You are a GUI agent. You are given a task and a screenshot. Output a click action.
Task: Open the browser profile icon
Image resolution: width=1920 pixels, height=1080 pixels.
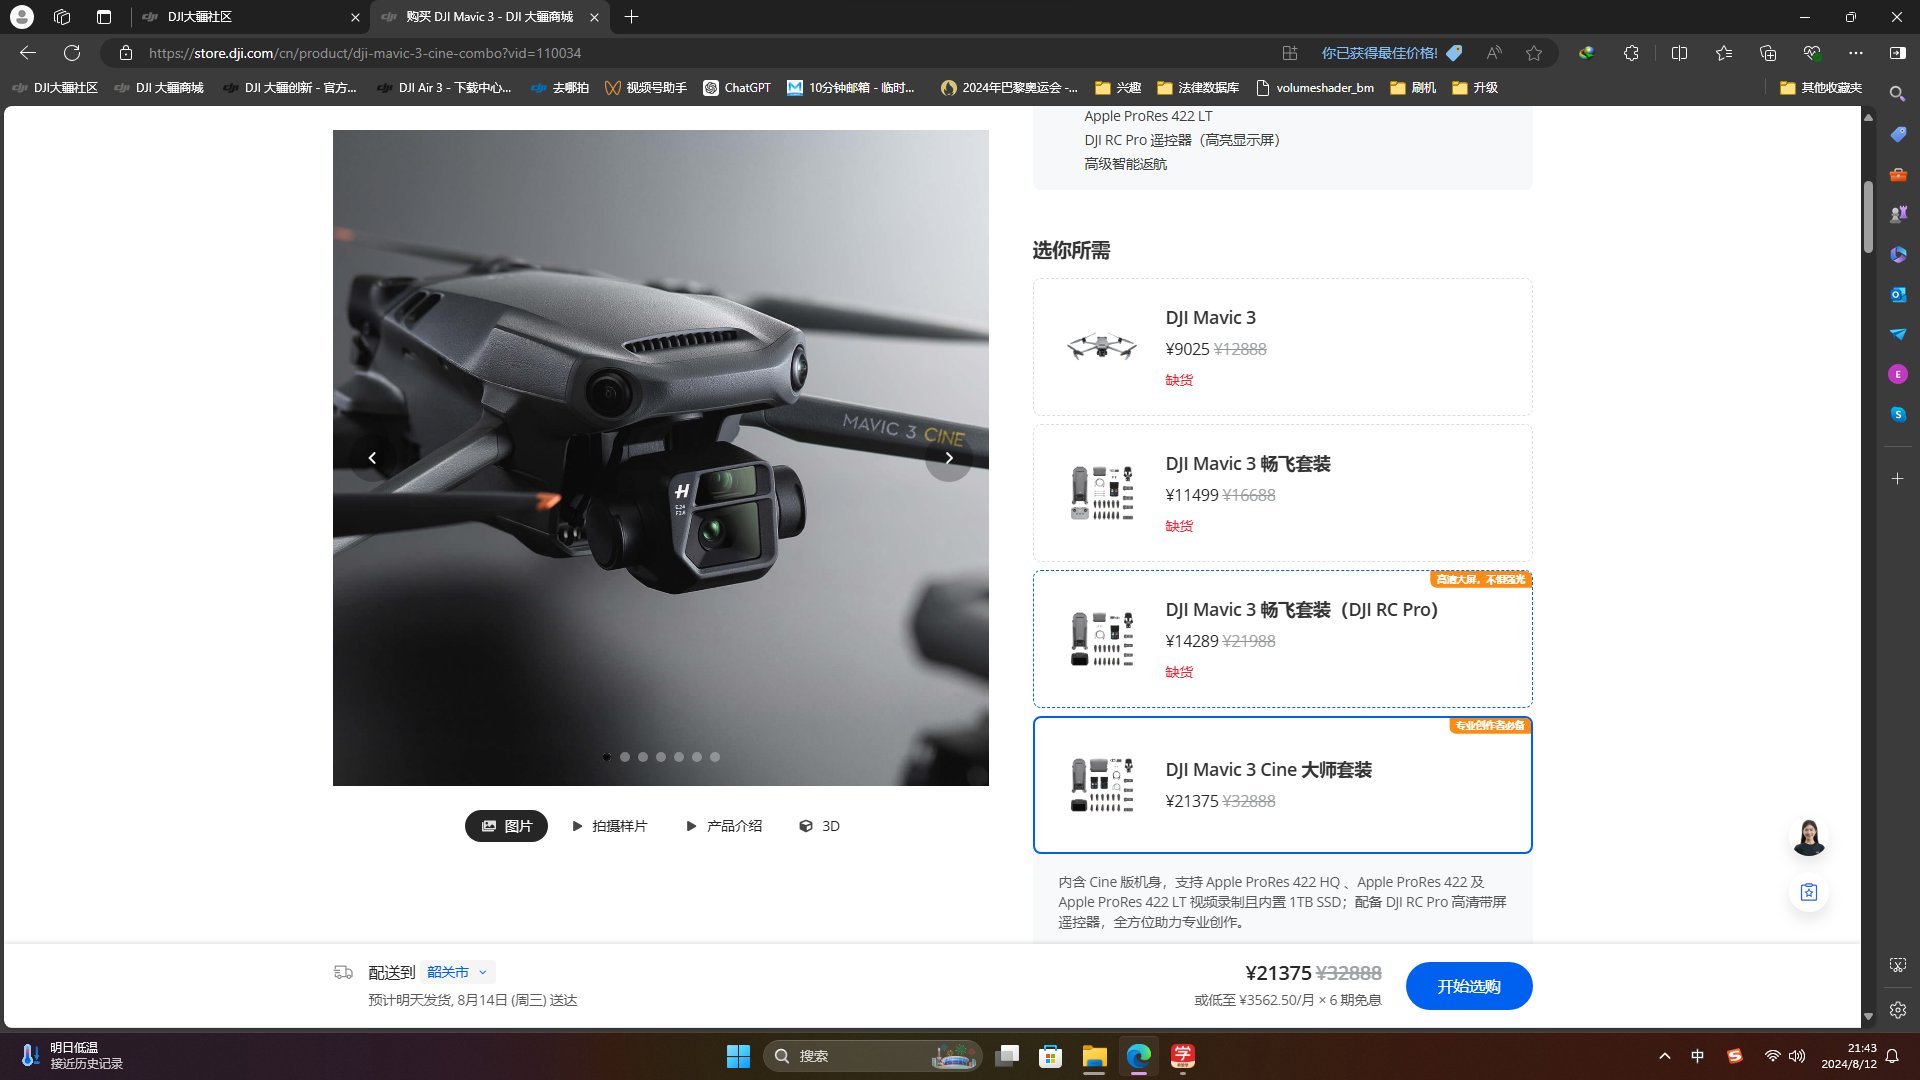point(21,17)
